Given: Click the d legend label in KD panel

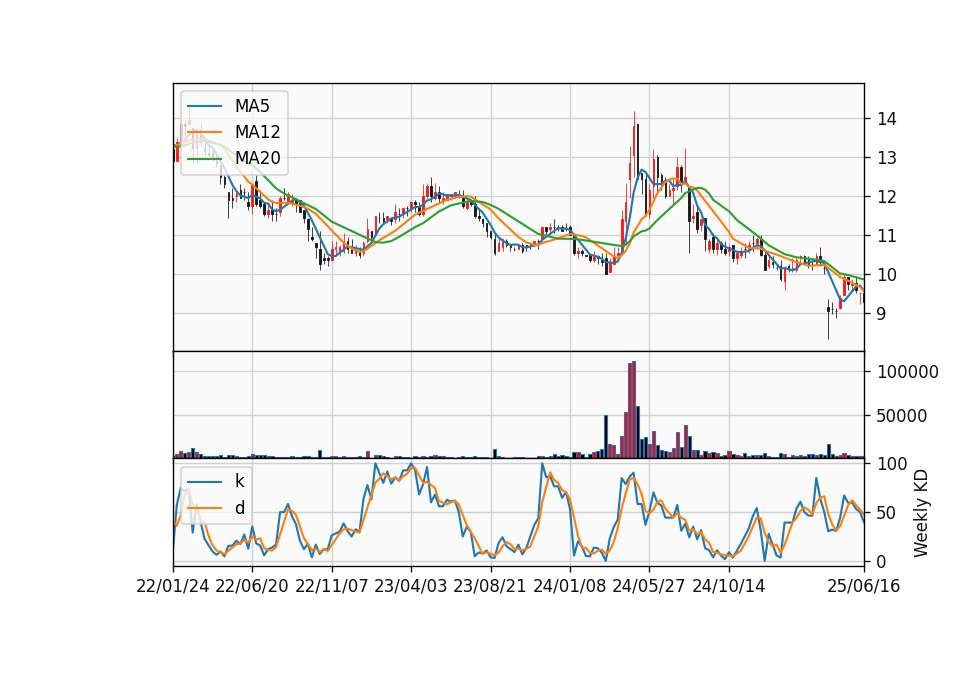Looking at the screenshot, I should point(240,508).
